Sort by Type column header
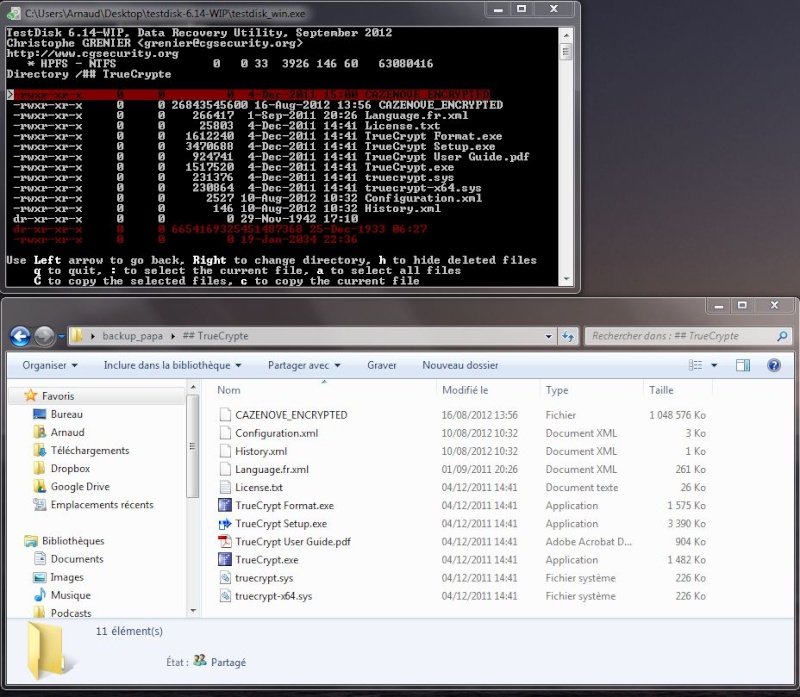 point(557,390)
